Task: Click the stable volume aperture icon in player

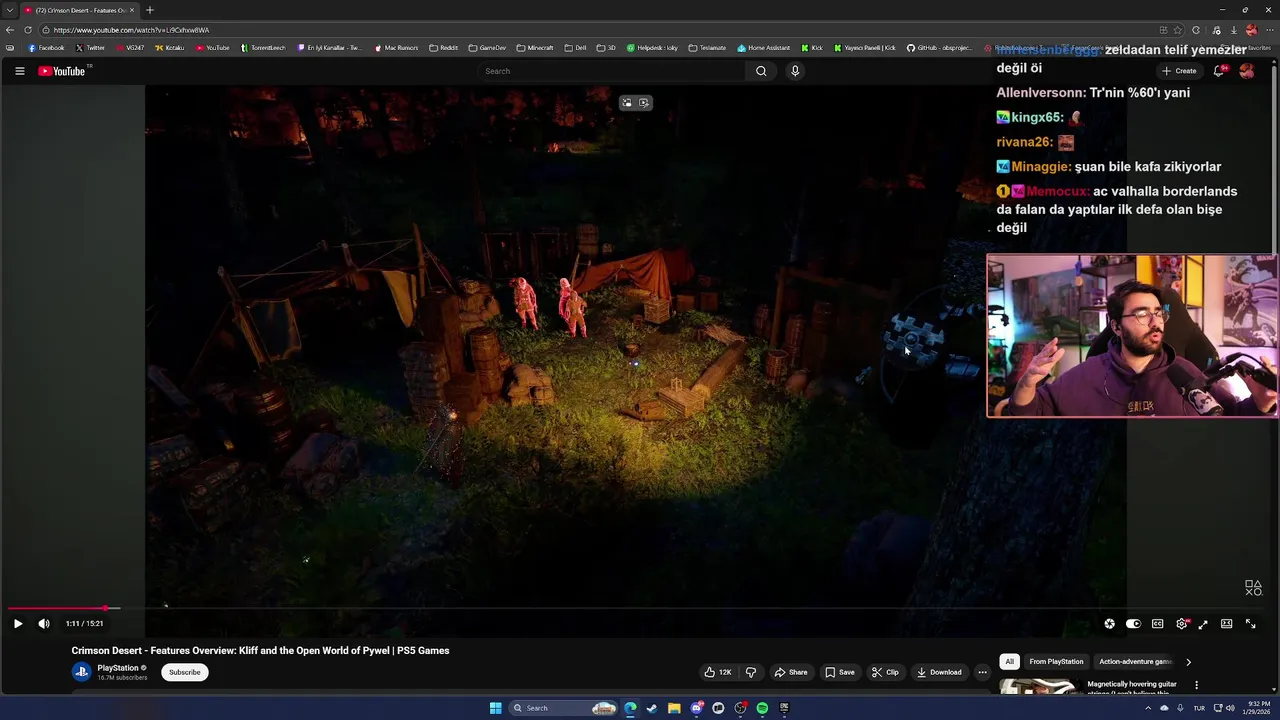Action: pos(1109,624)
